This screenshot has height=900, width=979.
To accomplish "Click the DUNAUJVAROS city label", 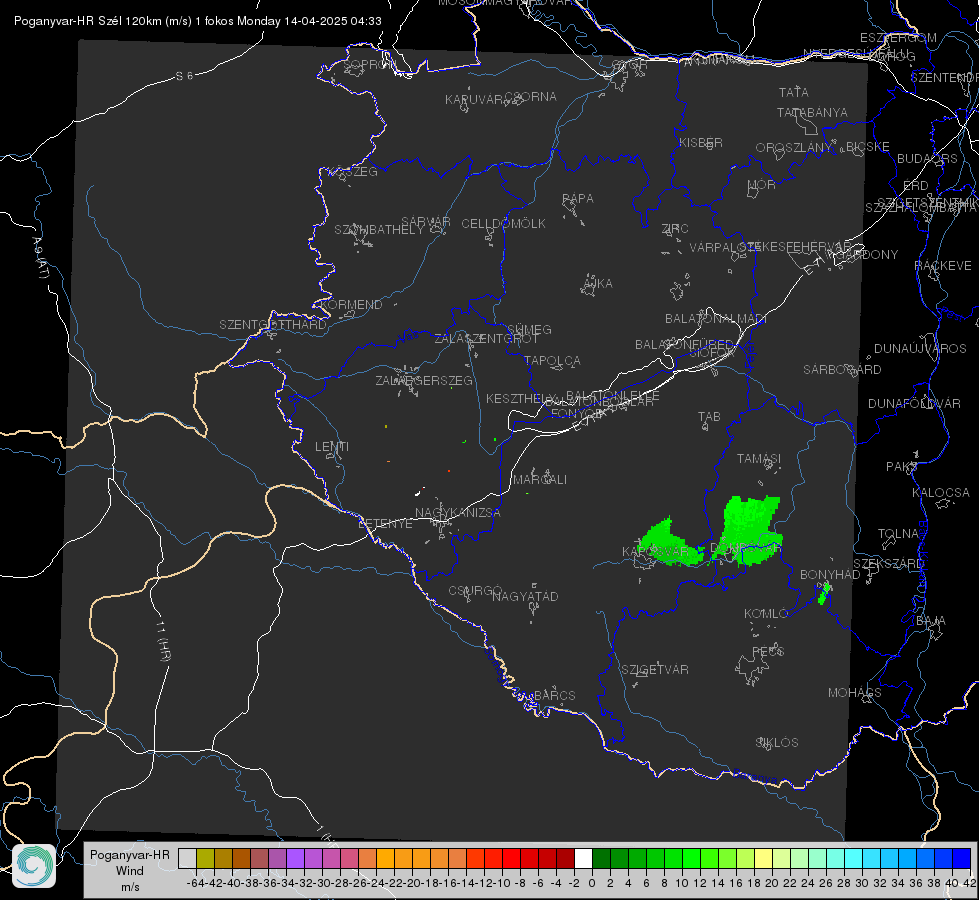I will pos(920,349).
